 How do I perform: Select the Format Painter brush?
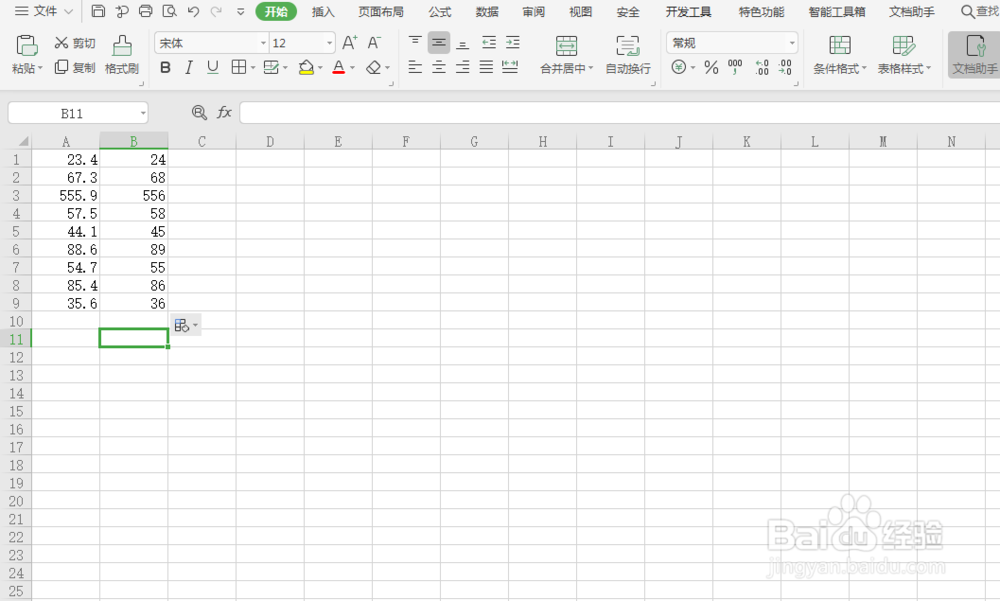(x=122, y=54)
